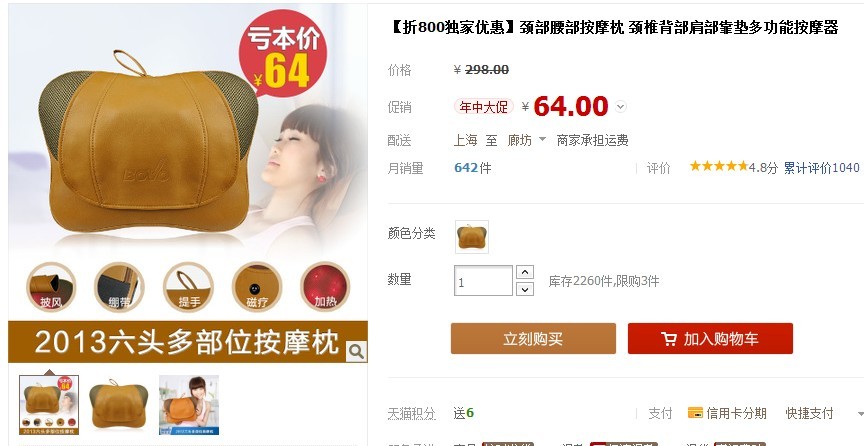Expand the payment options arrow after 快捷支付

coord(860,413)
